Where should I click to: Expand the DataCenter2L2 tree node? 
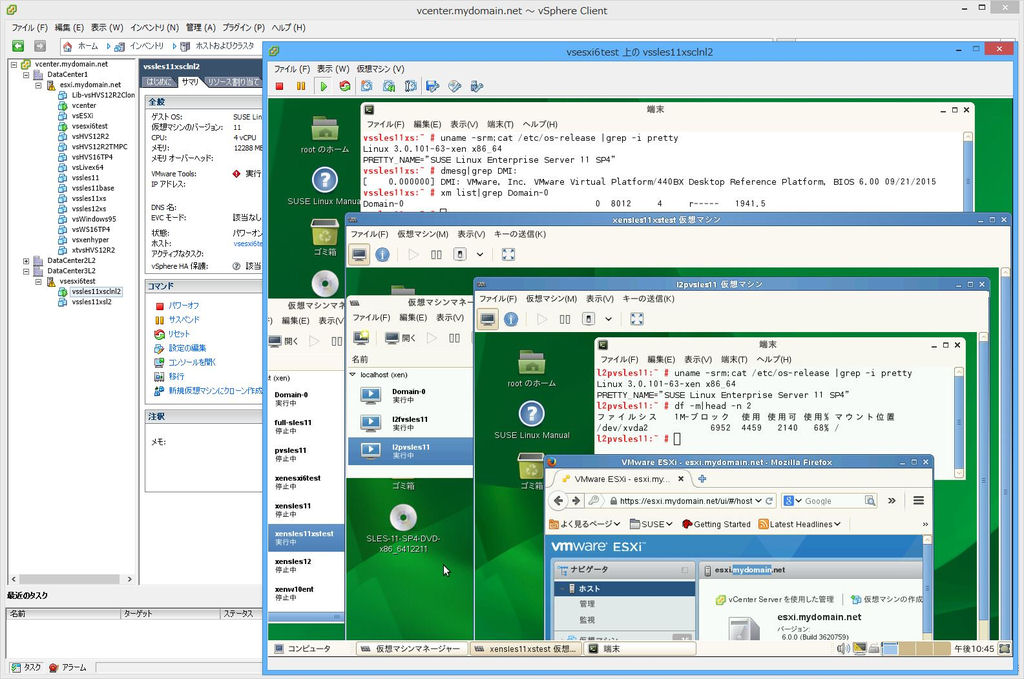(26, 261)
